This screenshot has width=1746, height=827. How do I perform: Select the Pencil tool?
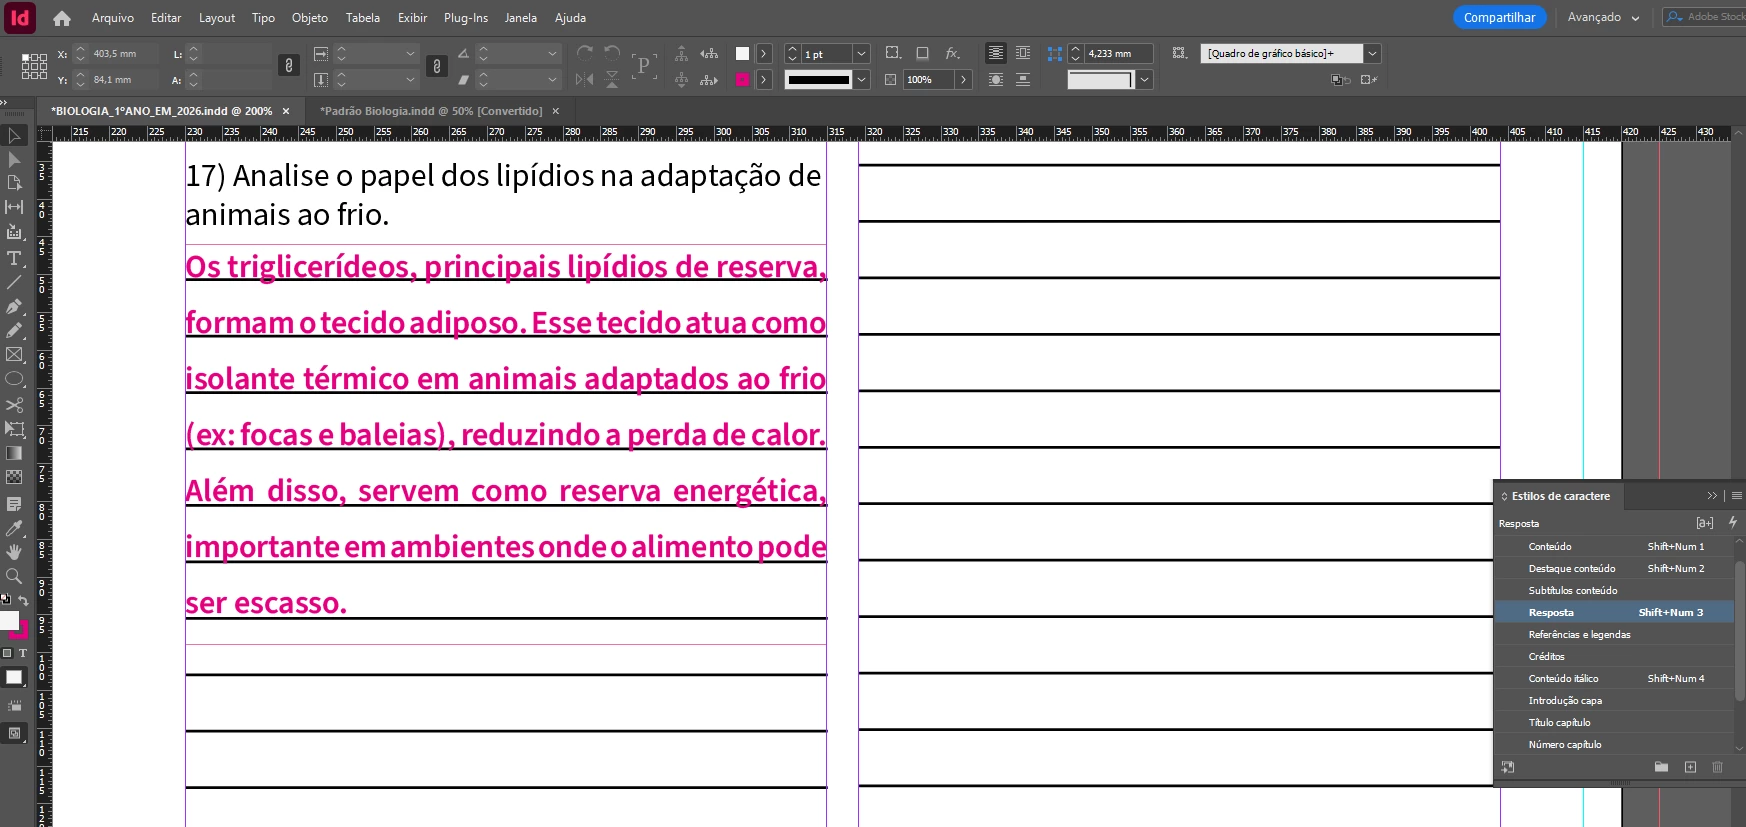(x=14, y=330)
